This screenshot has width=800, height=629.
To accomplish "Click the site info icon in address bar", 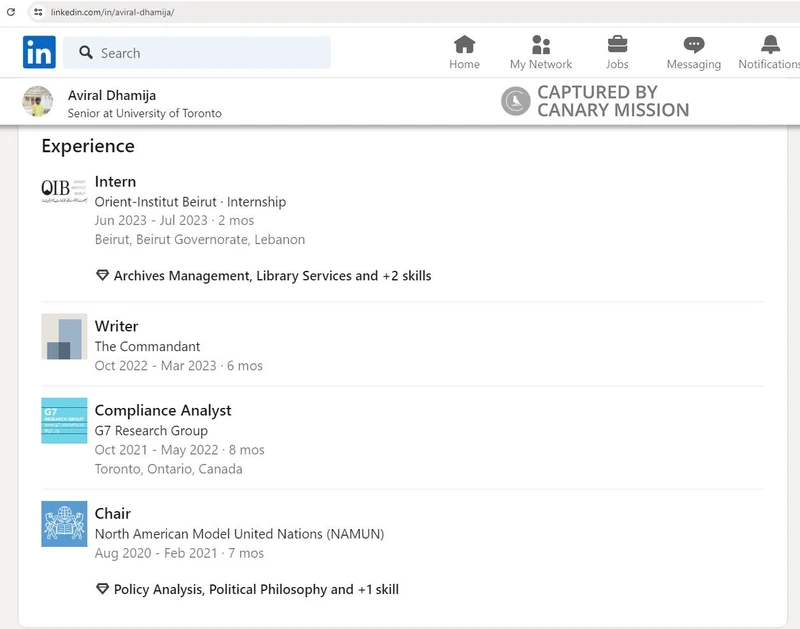I will 38,12.
